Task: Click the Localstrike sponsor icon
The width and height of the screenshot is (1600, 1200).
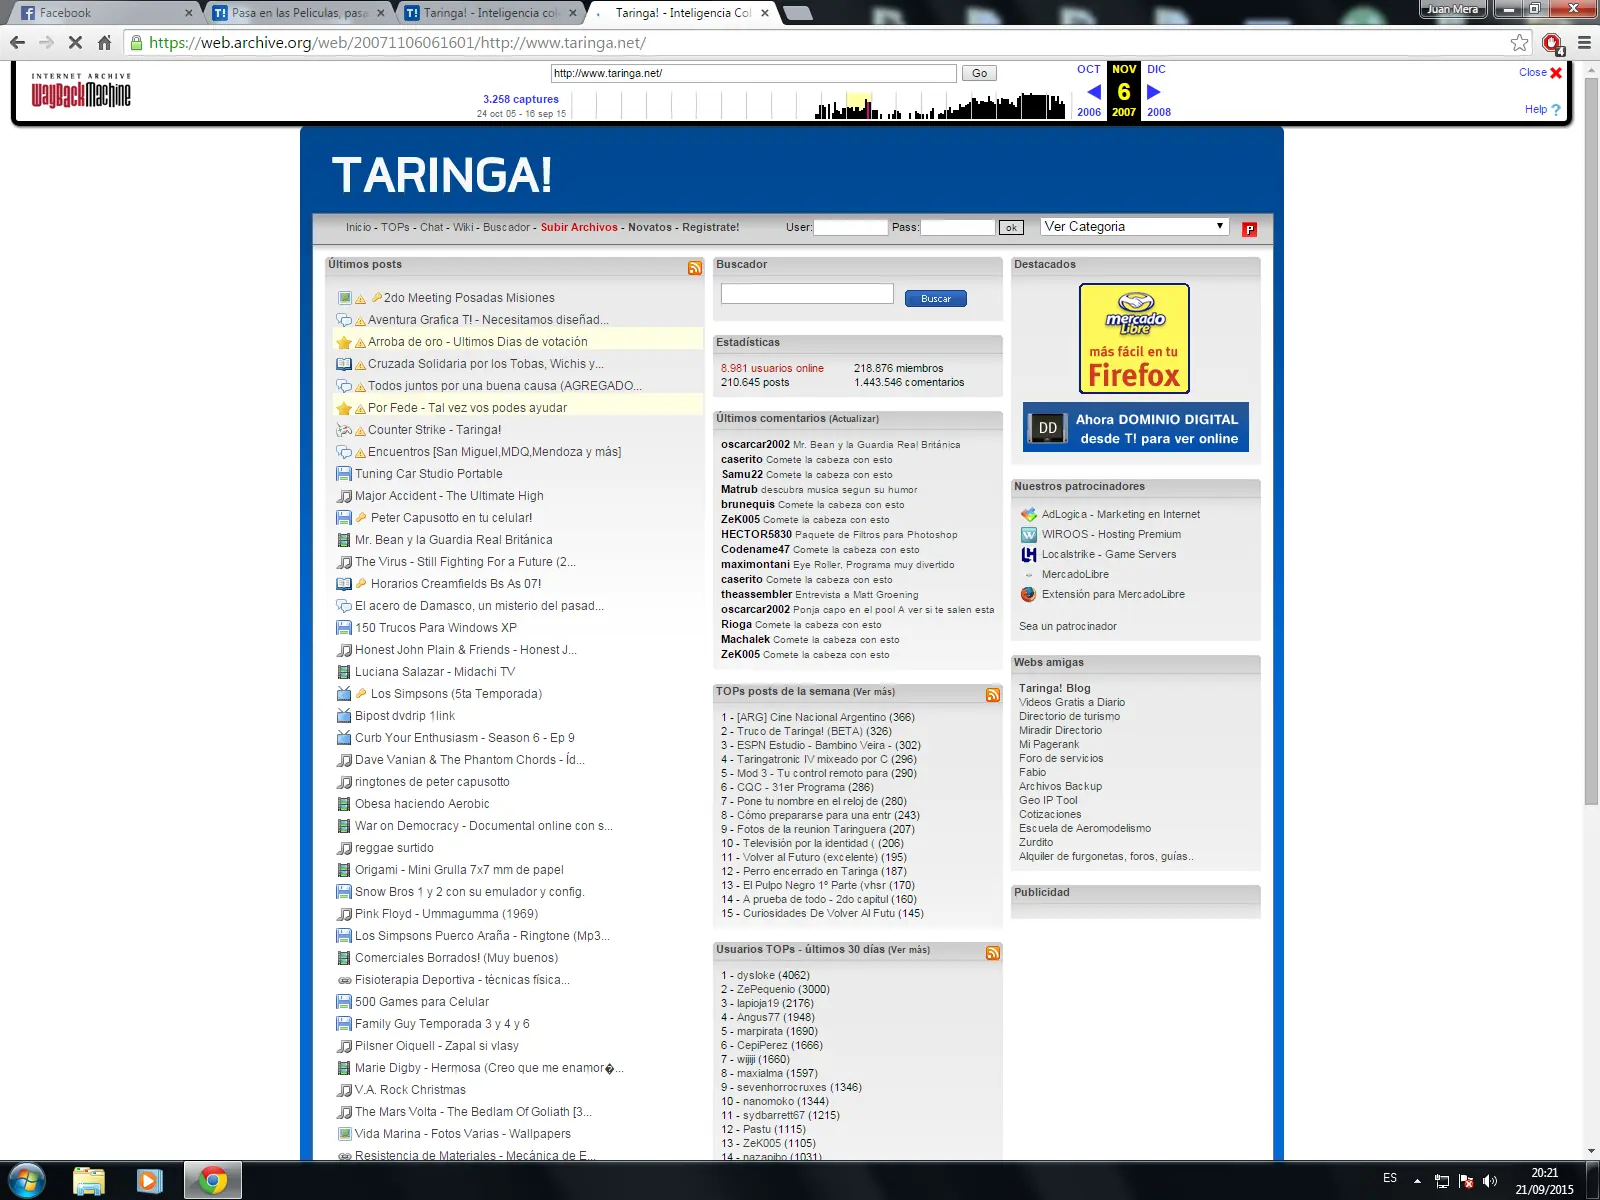Action: [x=1028, y=554]
